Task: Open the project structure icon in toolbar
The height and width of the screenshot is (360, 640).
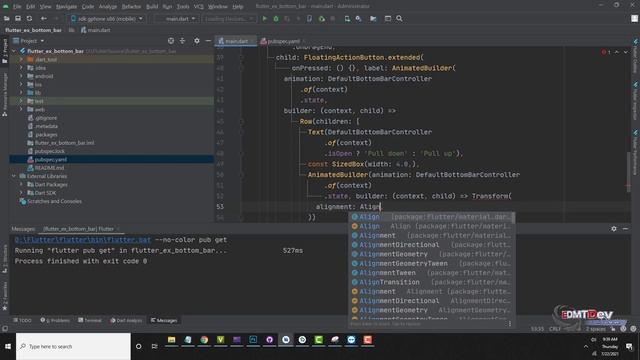Action: coord(373,18)
